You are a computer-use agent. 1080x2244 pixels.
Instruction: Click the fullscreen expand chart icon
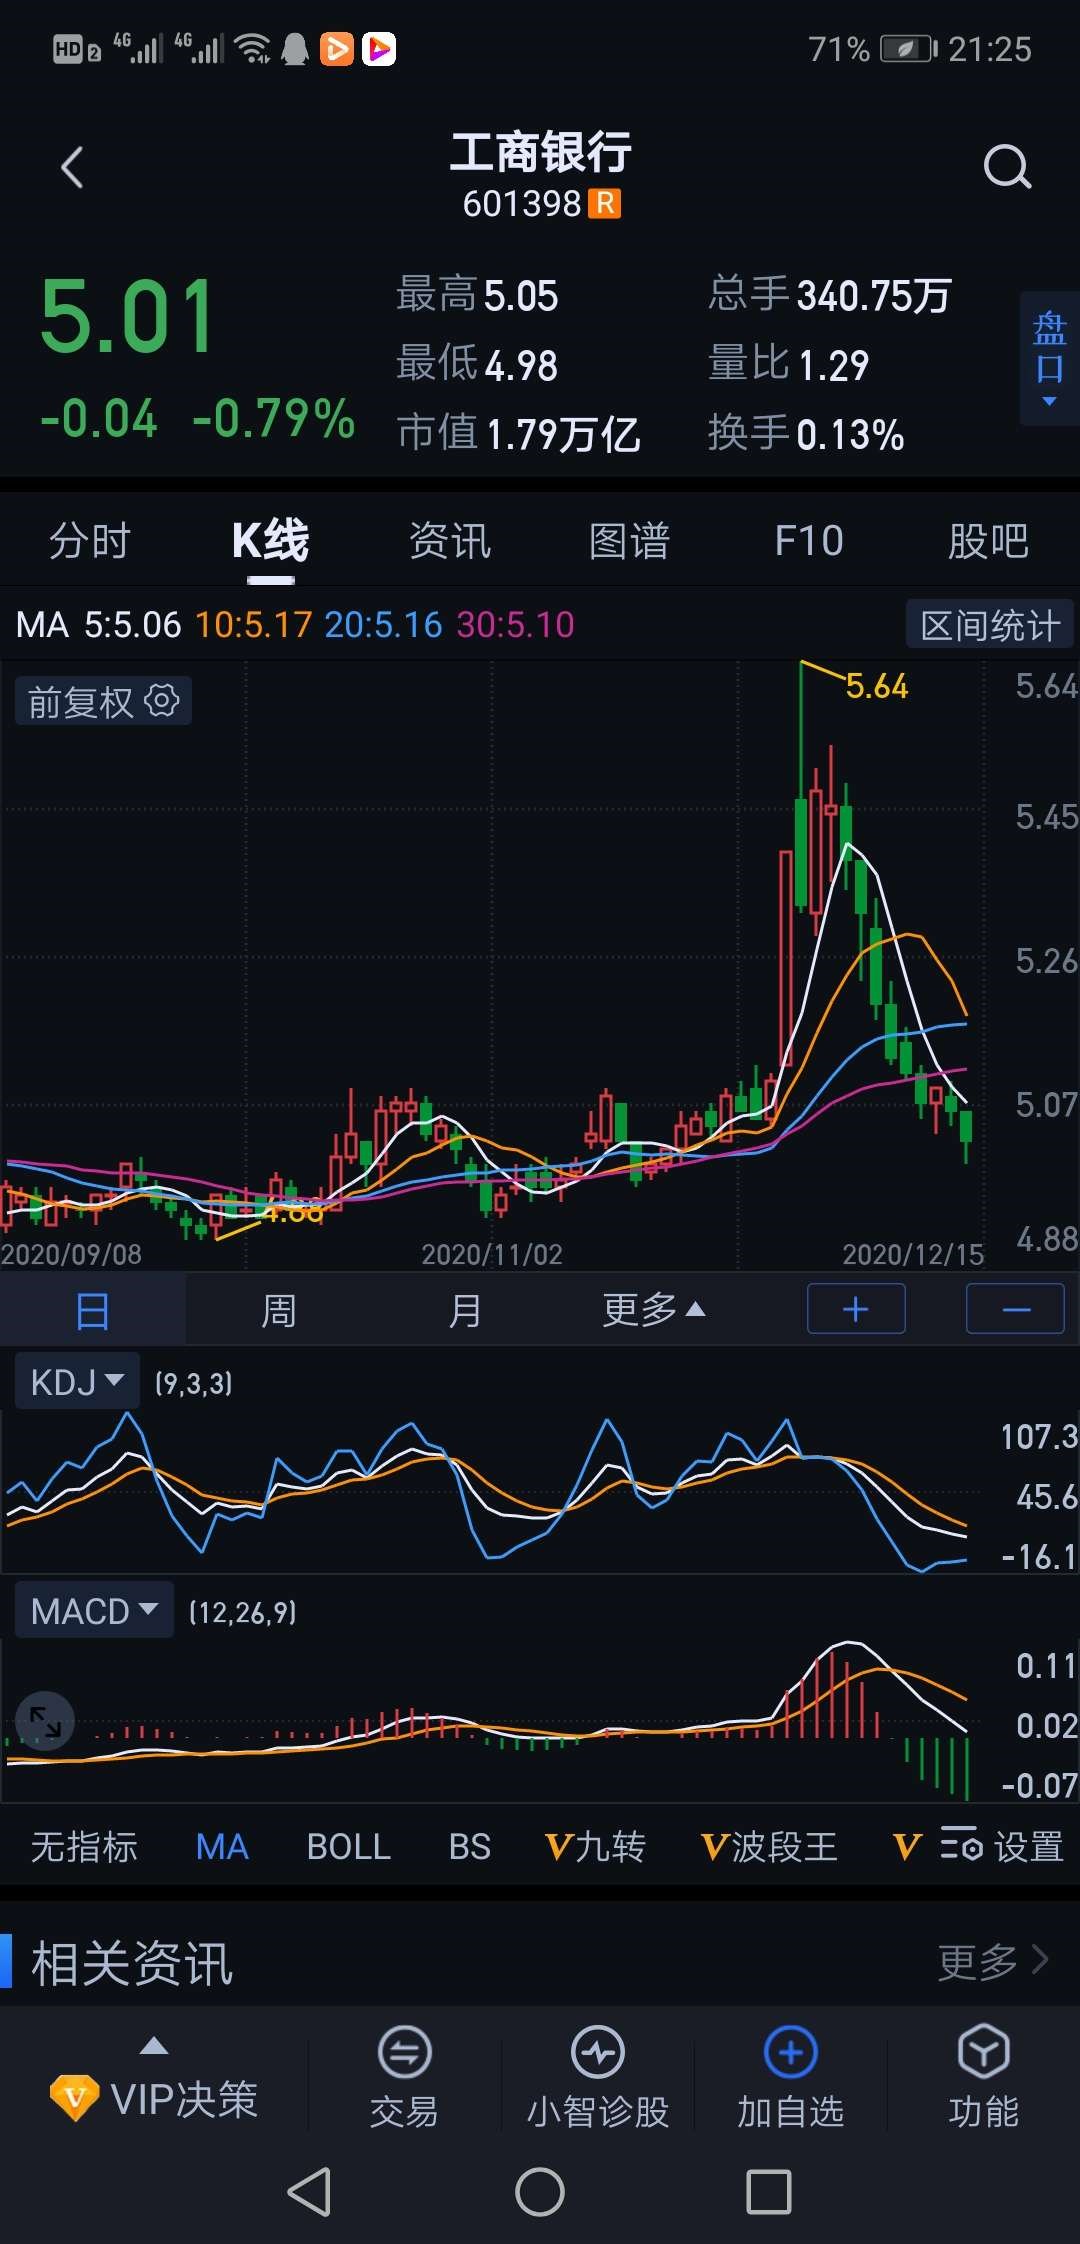[45, 1721]
